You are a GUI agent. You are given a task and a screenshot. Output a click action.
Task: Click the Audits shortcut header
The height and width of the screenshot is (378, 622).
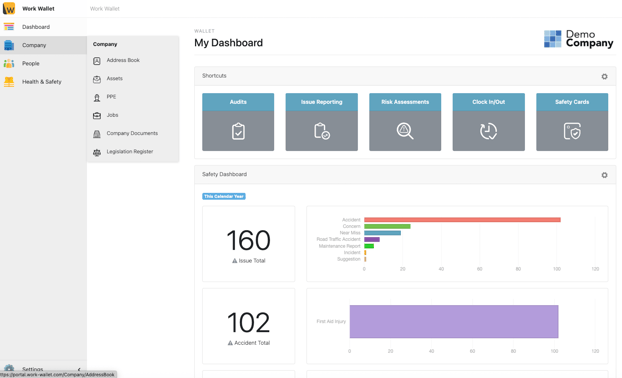[x=238, y=102]
